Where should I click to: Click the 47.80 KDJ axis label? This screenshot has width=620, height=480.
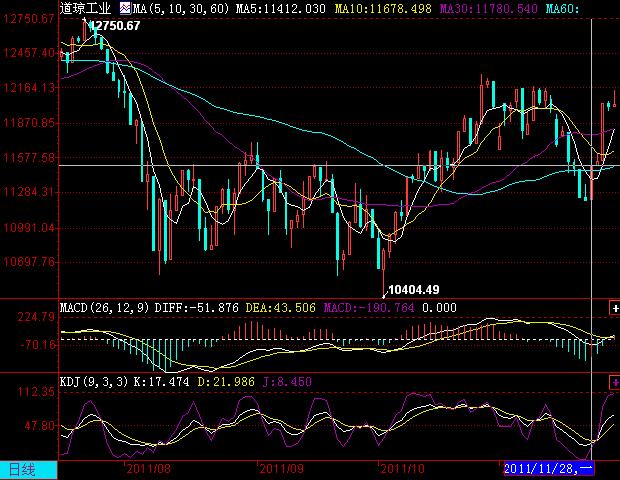[x=40, y=426]
